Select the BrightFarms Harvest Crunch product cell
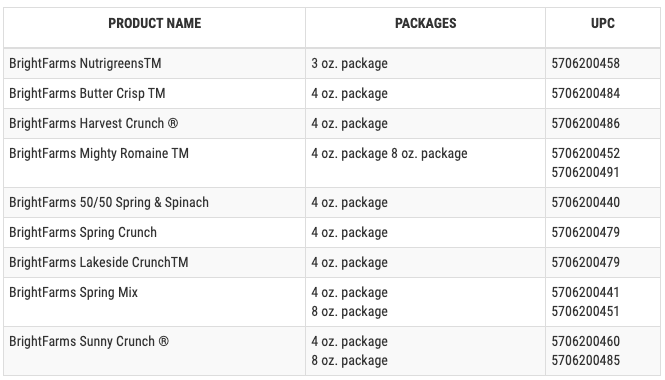This screenshot has height=380, width=665. coord(154,123)
